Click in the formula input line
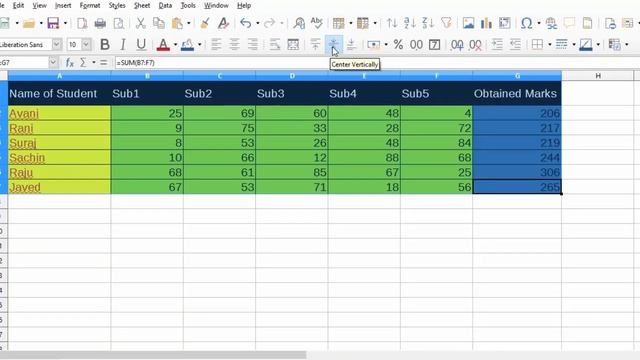This screenshot has width=640, height=360. coord(376,63)
